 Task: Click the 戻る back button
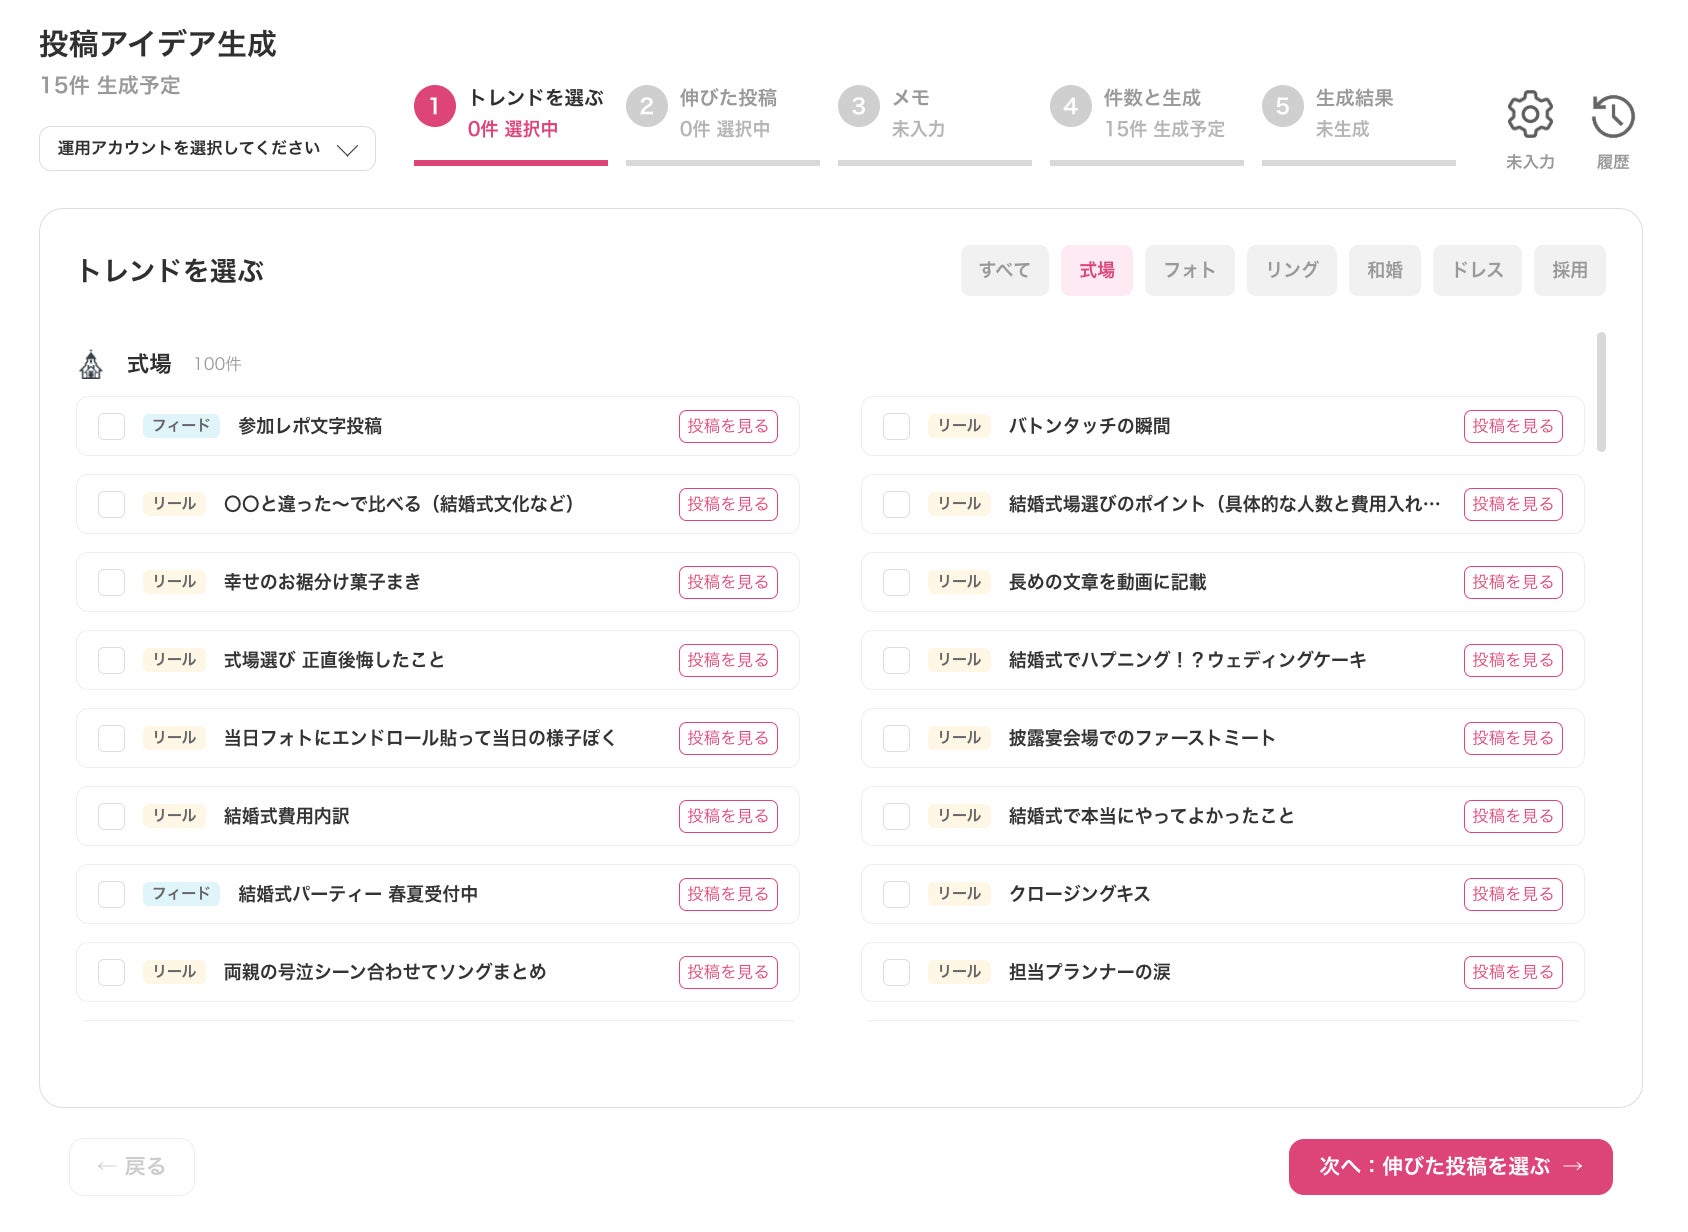(132, 1167)
